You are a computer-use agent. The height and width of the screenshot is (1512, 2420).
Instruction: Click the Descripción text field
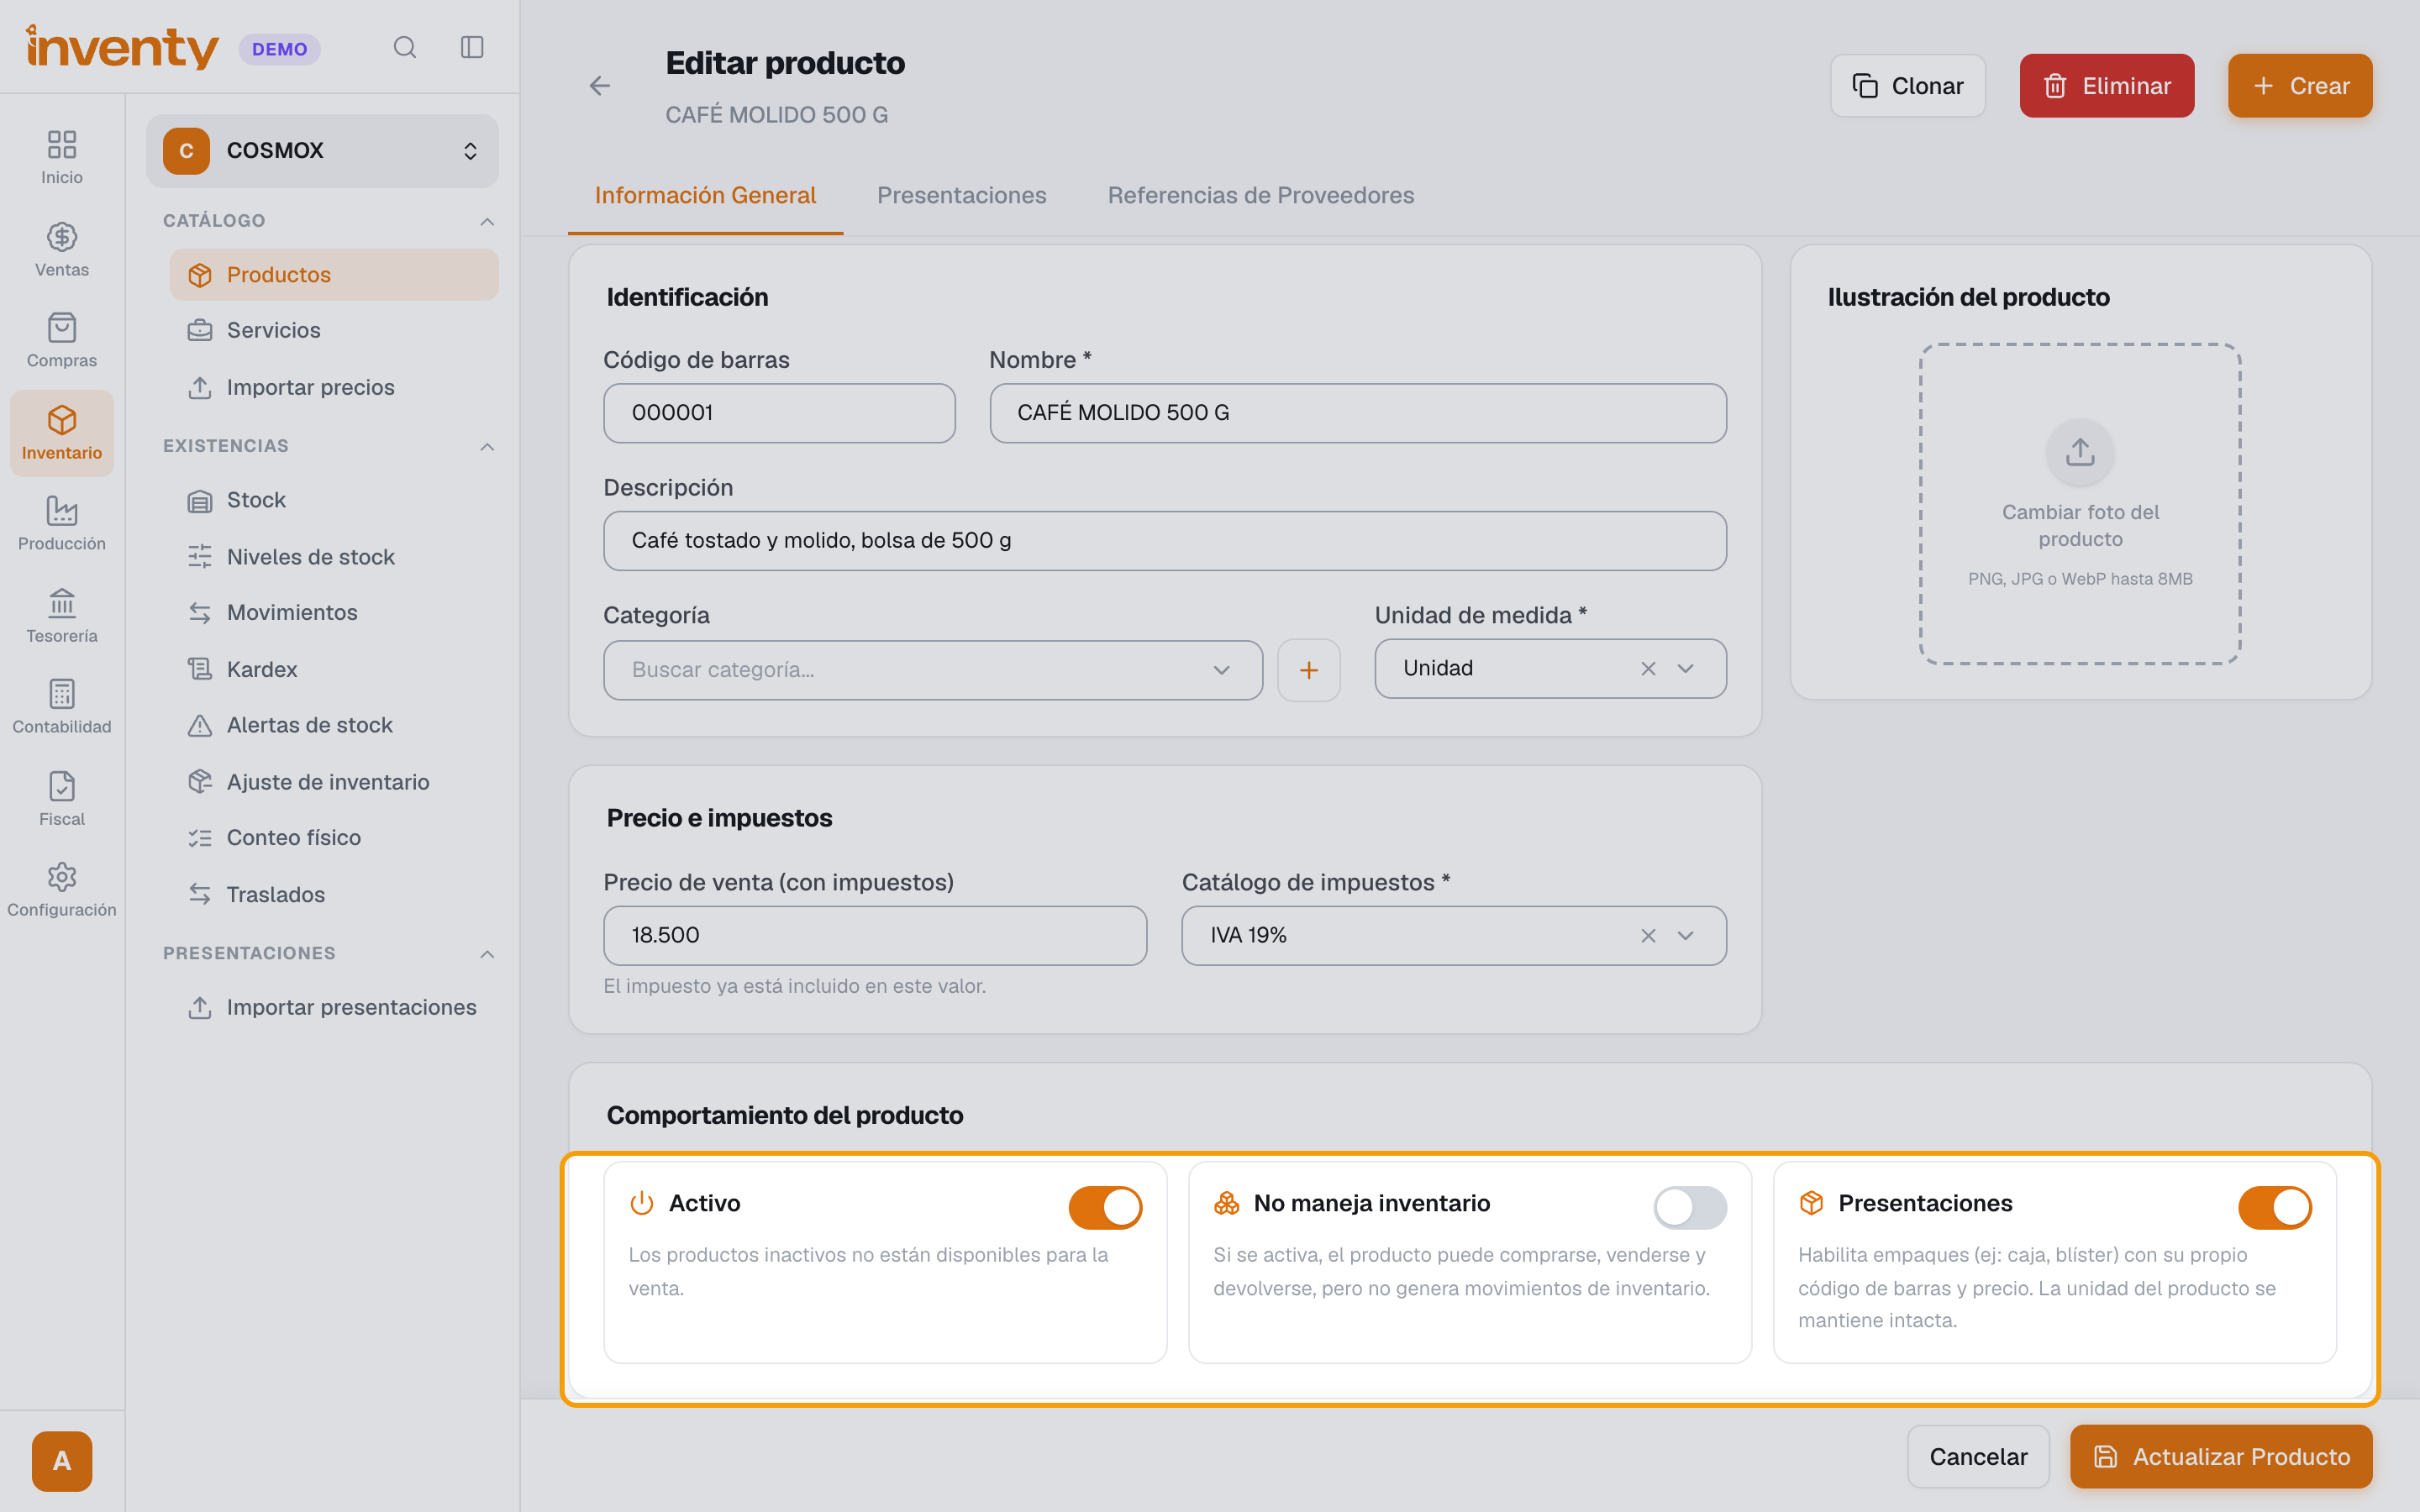click(x=1164, y=540)
